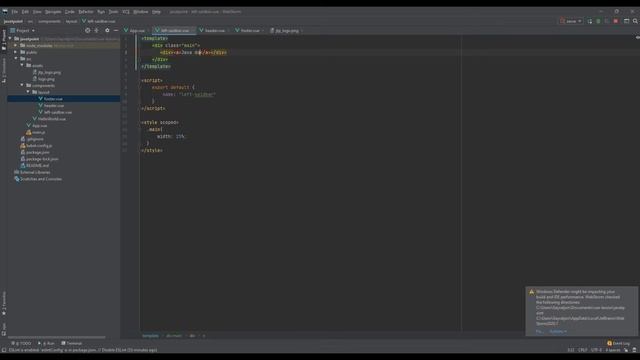The image size is (640, 360).
Task: Open the Structure tool window side tab
Action: tap(4, 70)
